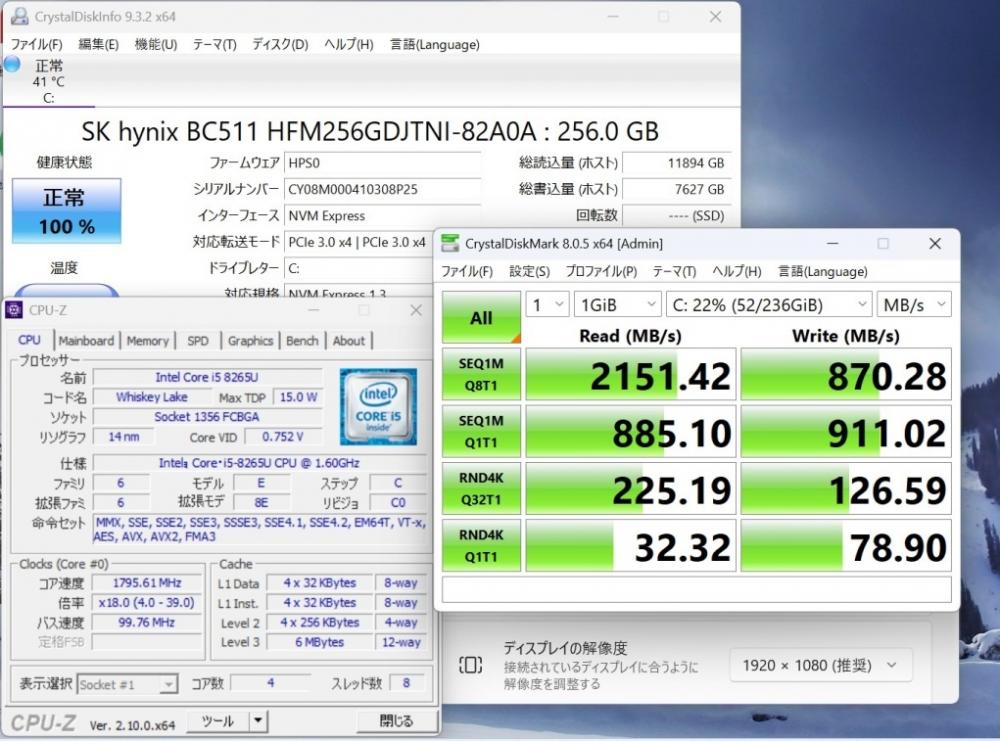Image resolution: width=1000 pixels, height=741 pixels.
Task: Click the ツール button in CPU-Z
Action: tap(218, 721)
